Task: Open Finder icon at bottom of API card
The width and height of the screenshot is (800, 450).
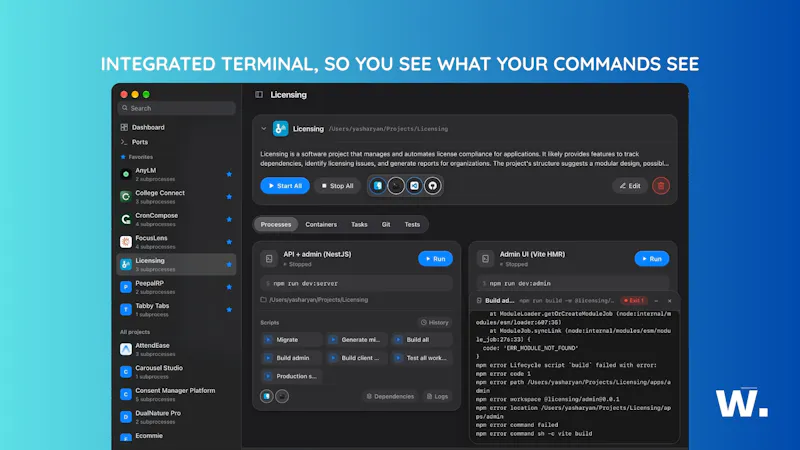Action: coord(266,396)
